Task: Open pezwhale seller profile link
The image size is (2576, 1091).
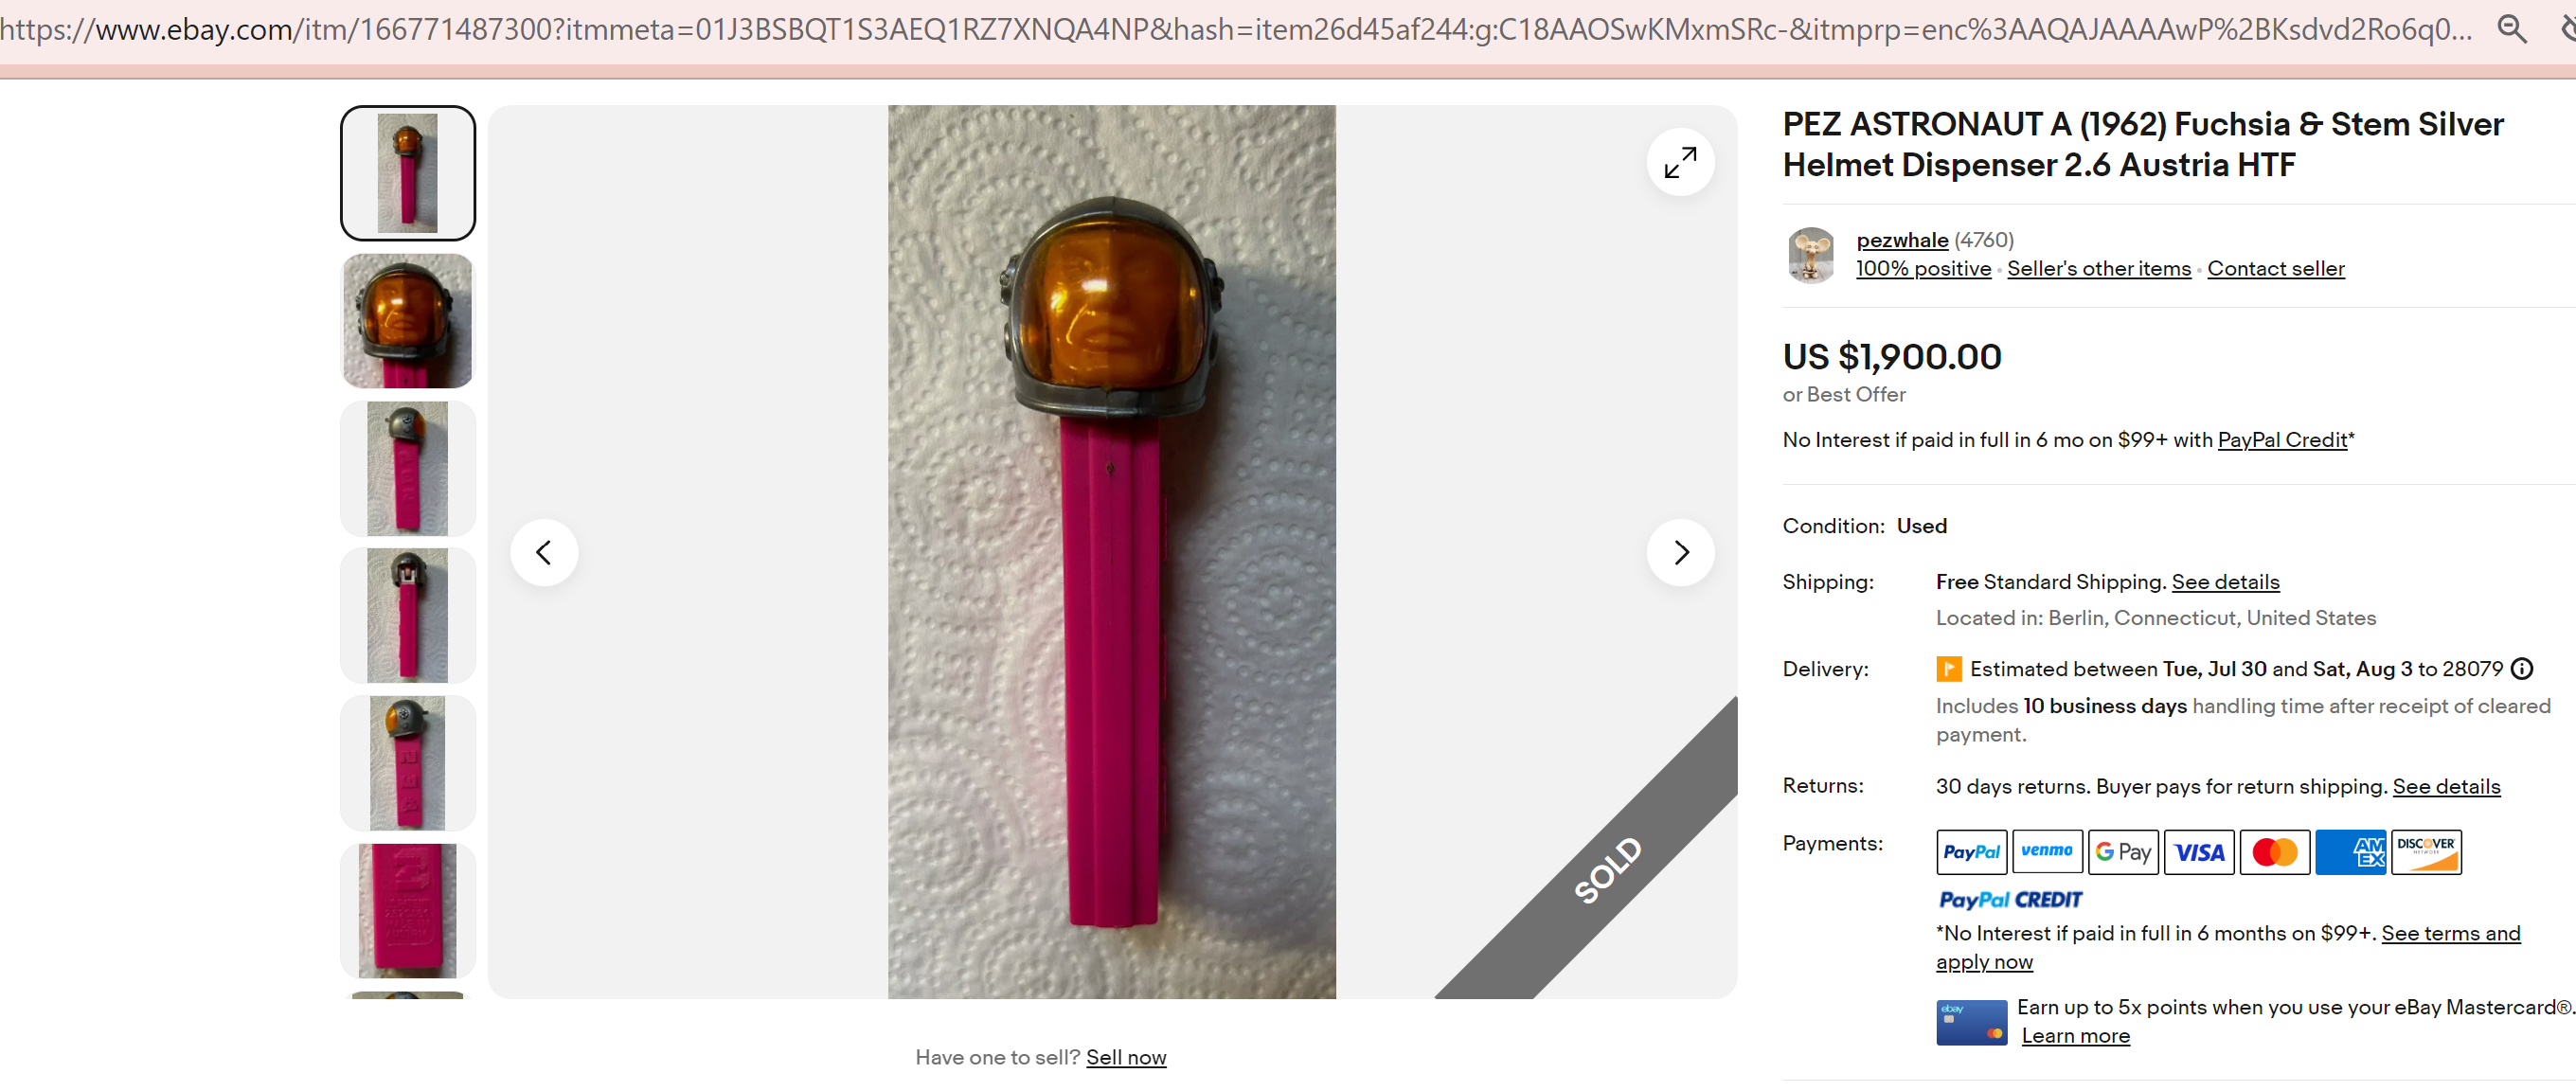Action: (x=1902, y=240)
